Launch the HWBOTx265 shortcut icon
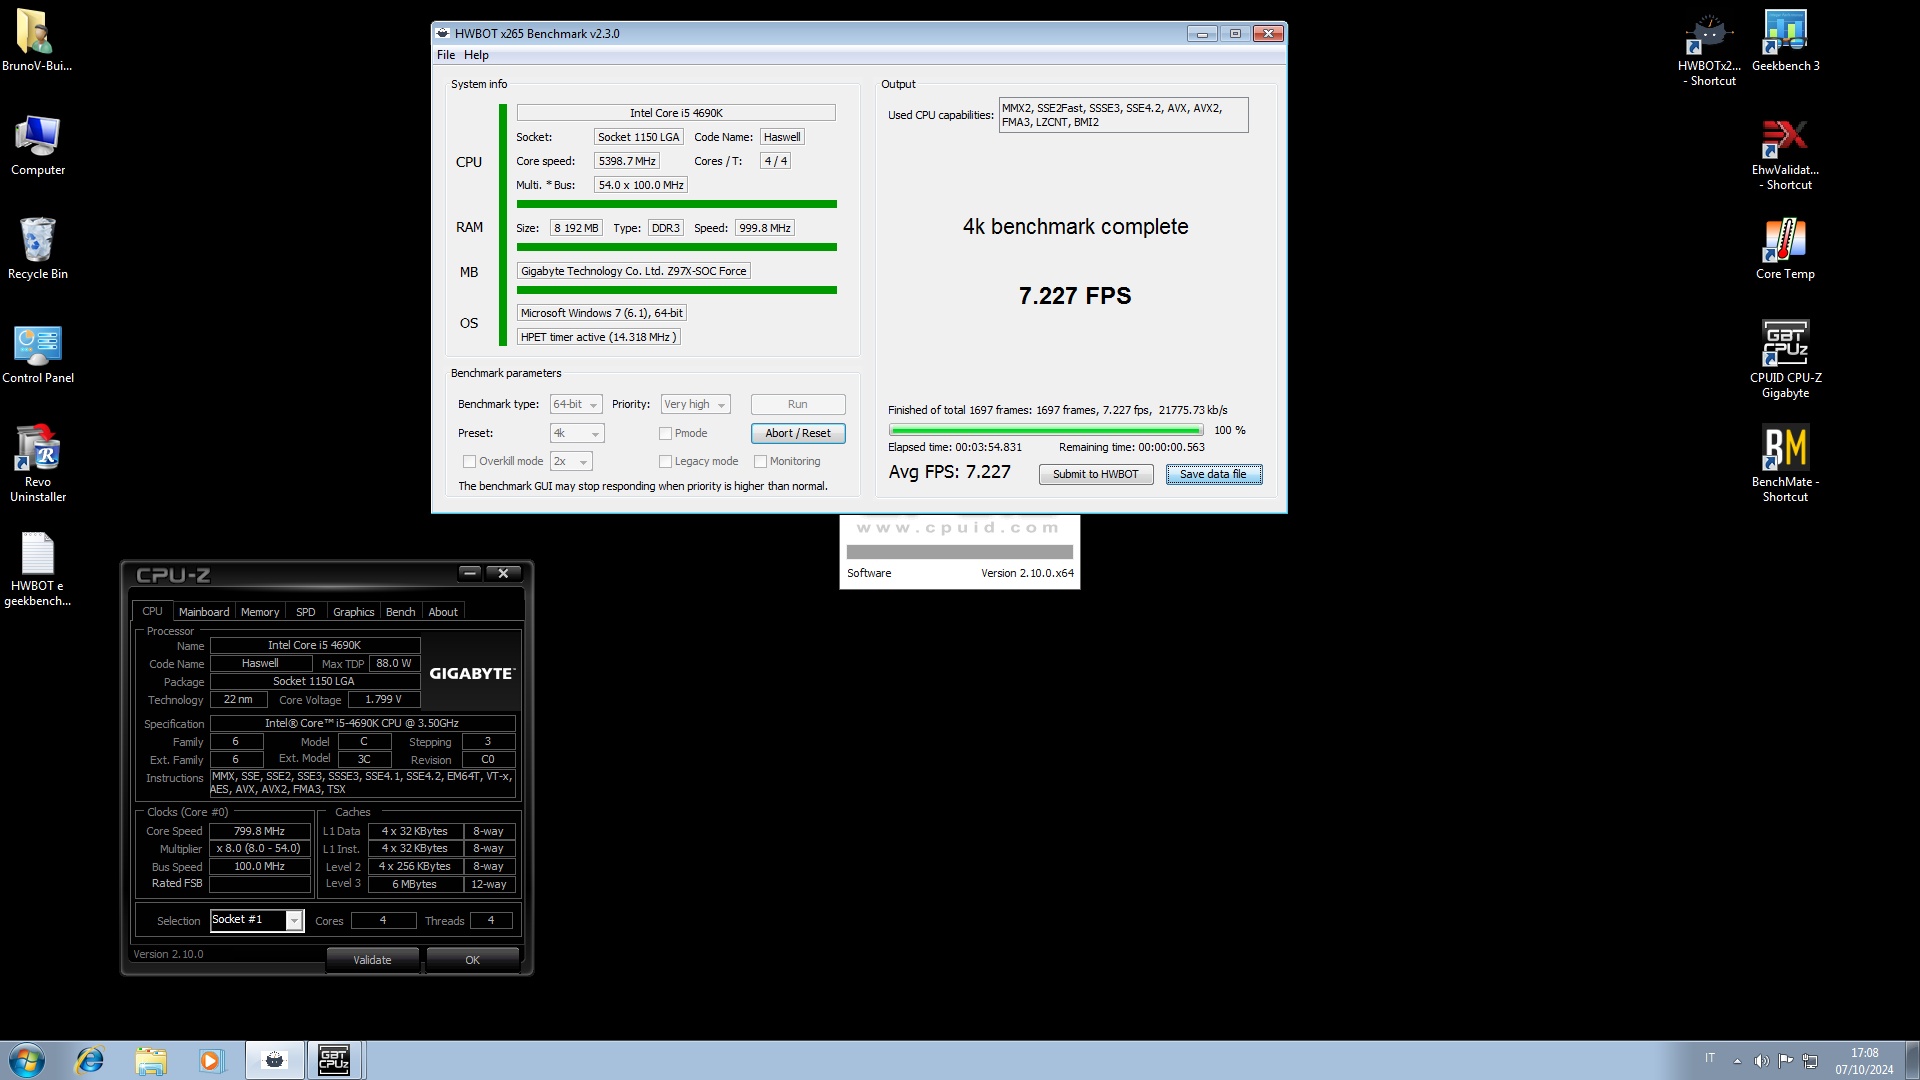The height and width of the screenshot is (1080, 1920). [1709, 48]
